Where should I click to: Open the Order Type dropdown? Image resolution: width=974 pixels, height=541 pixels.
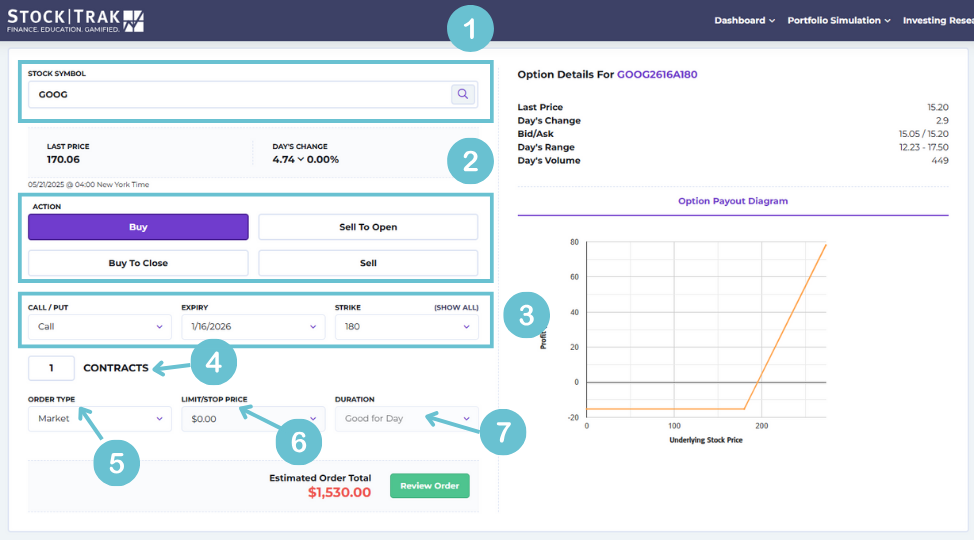point(99,419)
